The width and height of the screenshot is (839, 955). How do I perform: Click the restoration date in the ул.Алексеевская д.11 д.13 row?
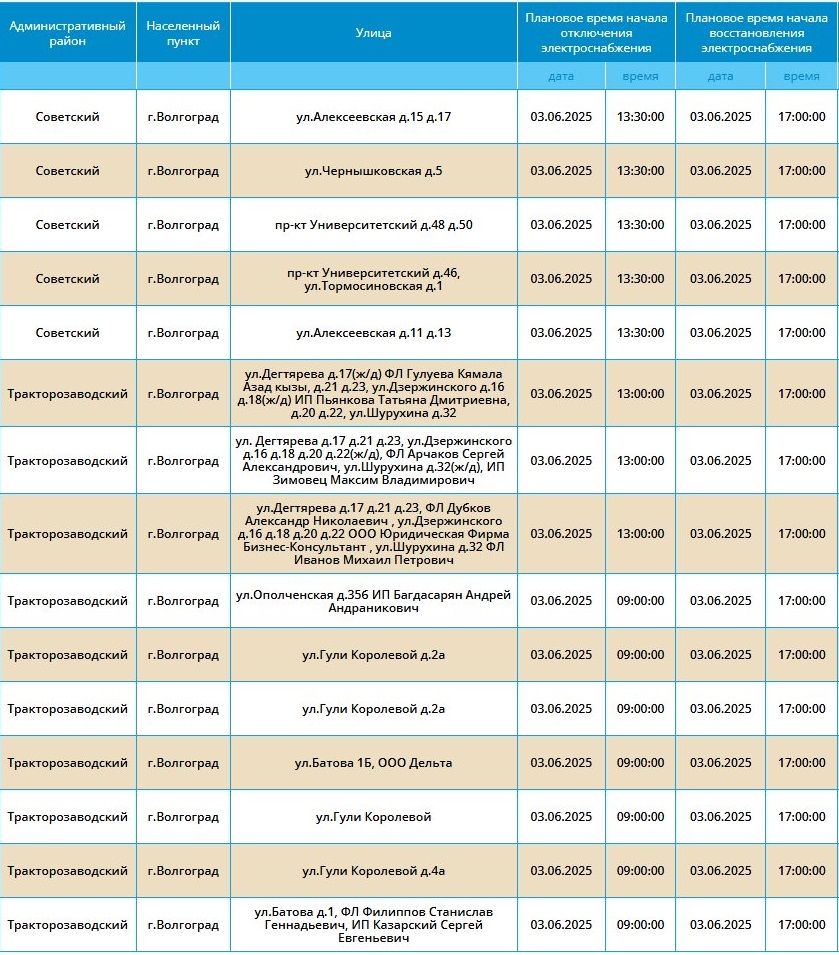[720, 333]
